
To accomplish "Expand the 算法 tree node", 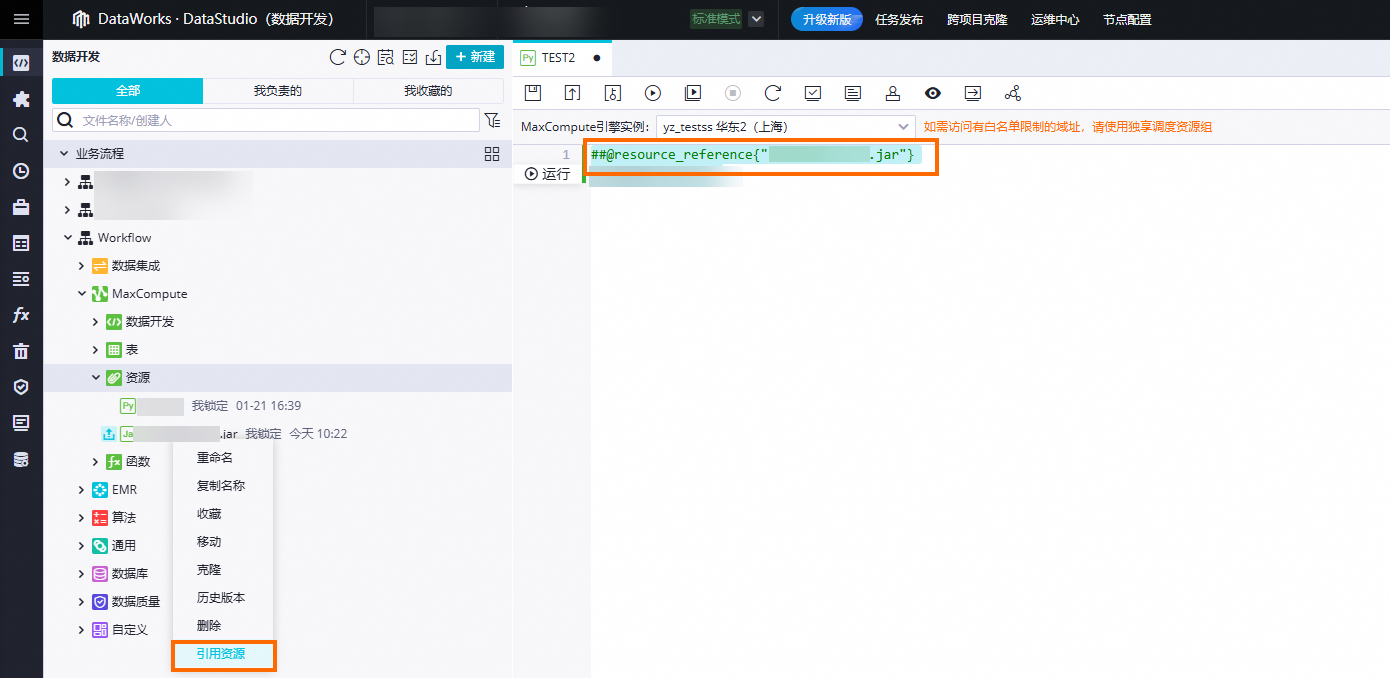I will pyautogui.click(x=82, y=518).
